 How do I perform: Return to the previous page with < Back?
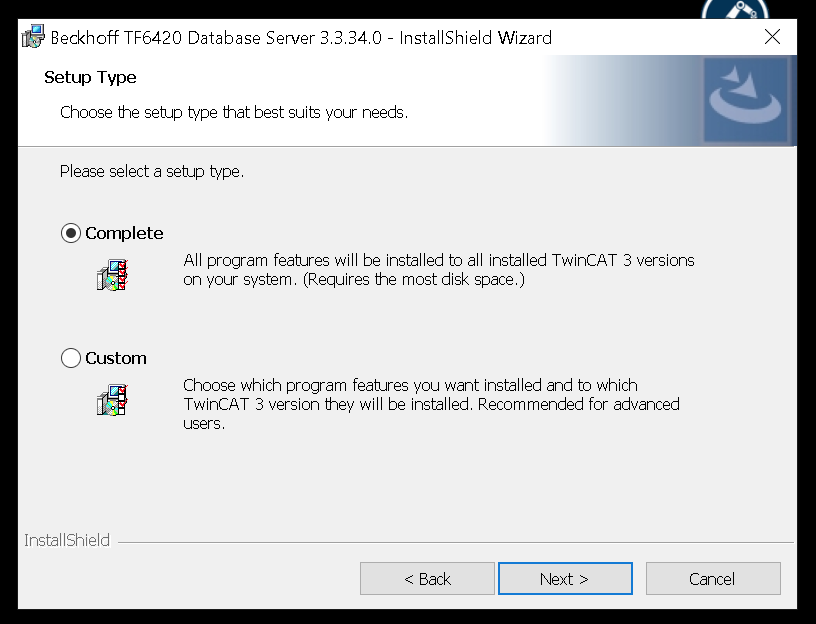pyautogui.click(x=427, y=578)
